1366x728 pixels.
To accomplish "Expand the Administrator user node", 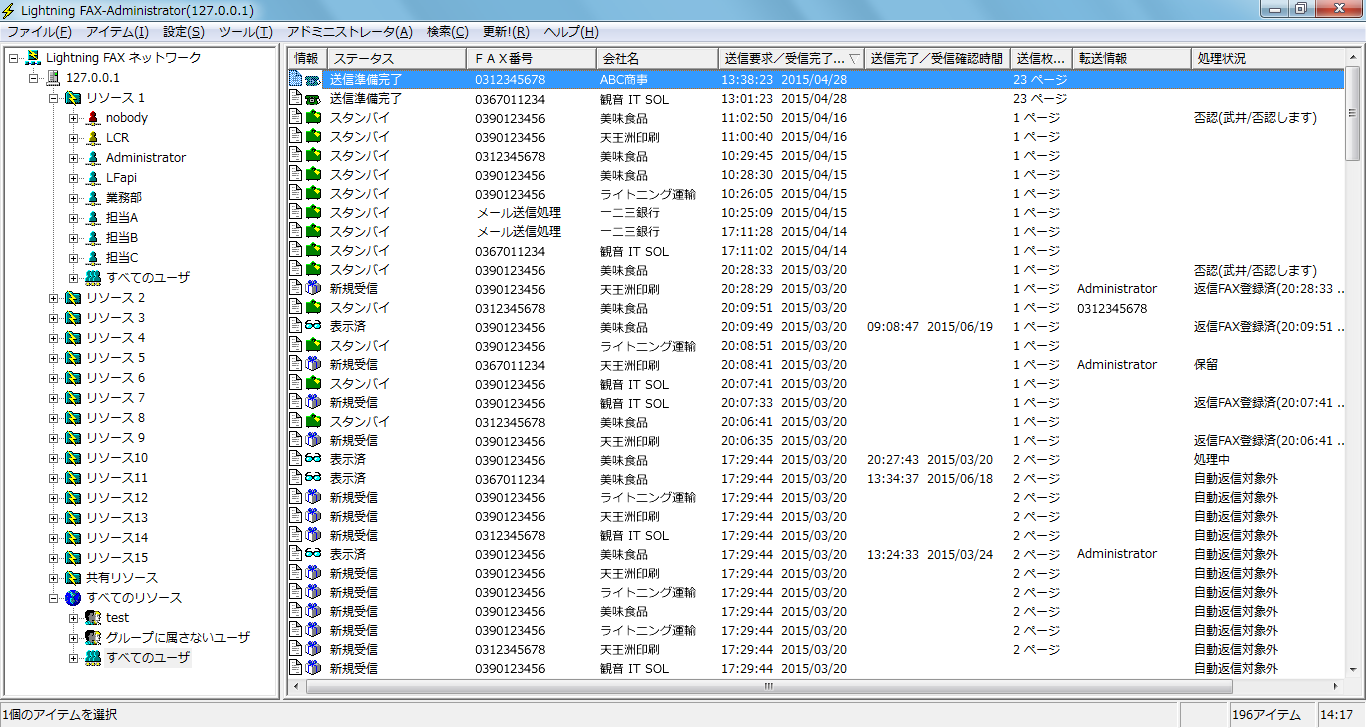I will [74, 158].
